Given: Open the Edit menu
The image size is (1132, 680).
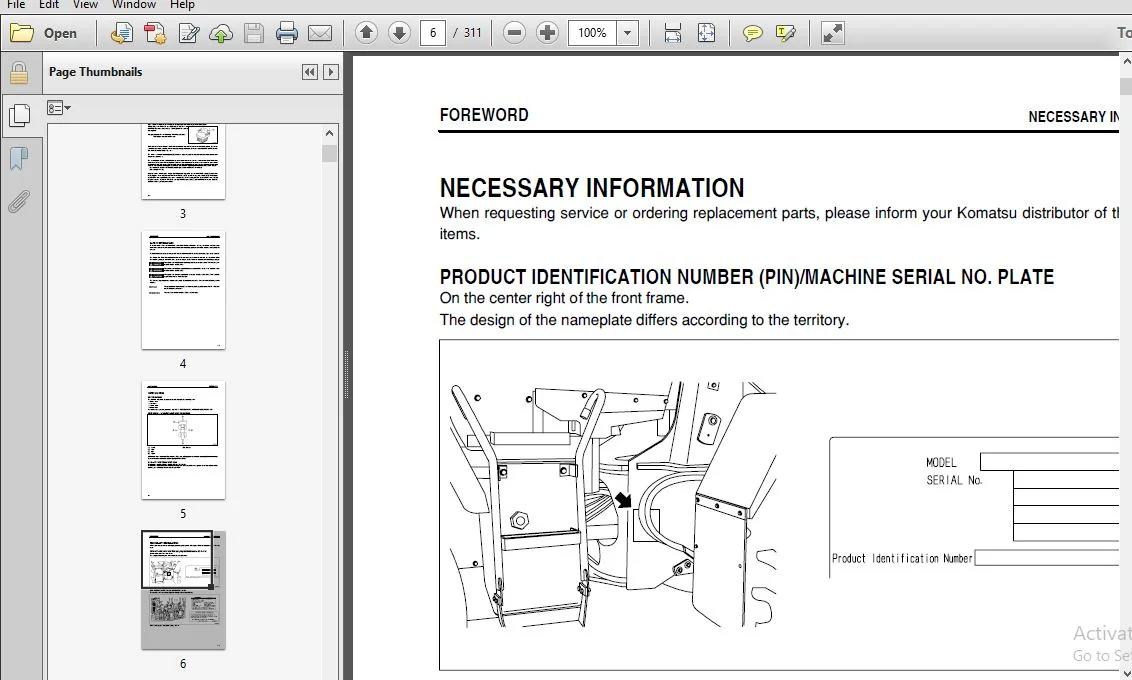Looking at the screenshot, I should [49, 4].
